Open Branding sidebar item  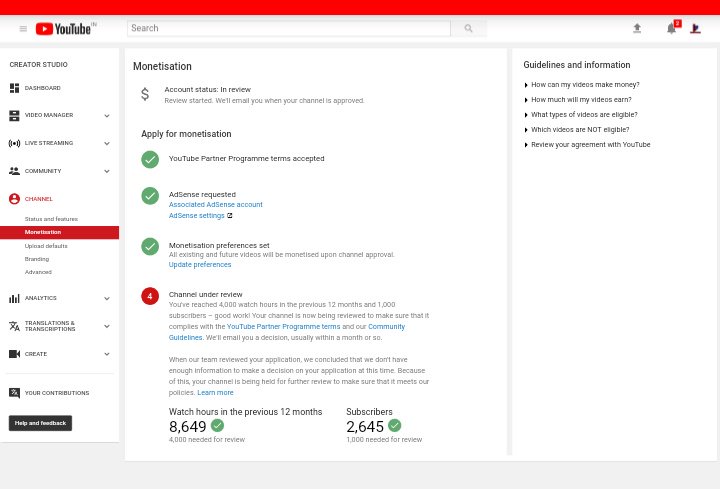[x=37, y=259]
